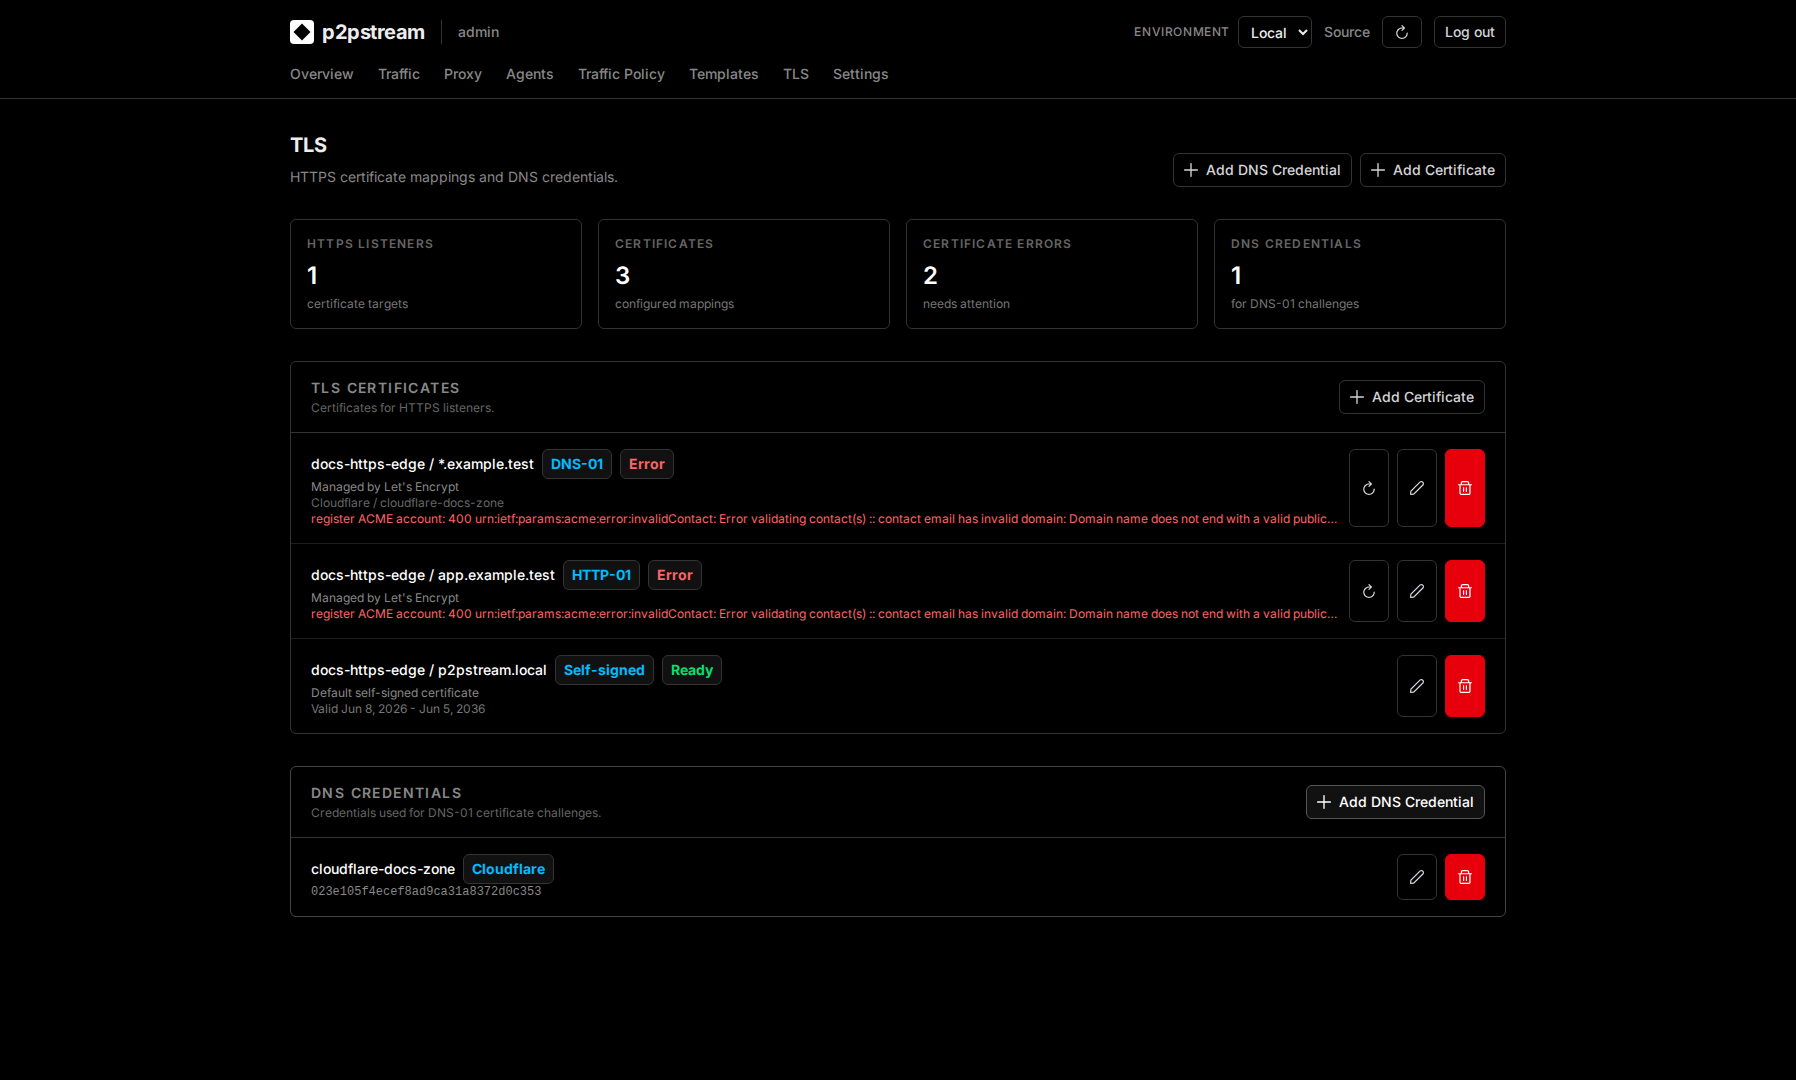The height and width of the screenshot is (1080, 1796).
Task: Click the Error badge on app.example.test
Action: pos(675,575)
